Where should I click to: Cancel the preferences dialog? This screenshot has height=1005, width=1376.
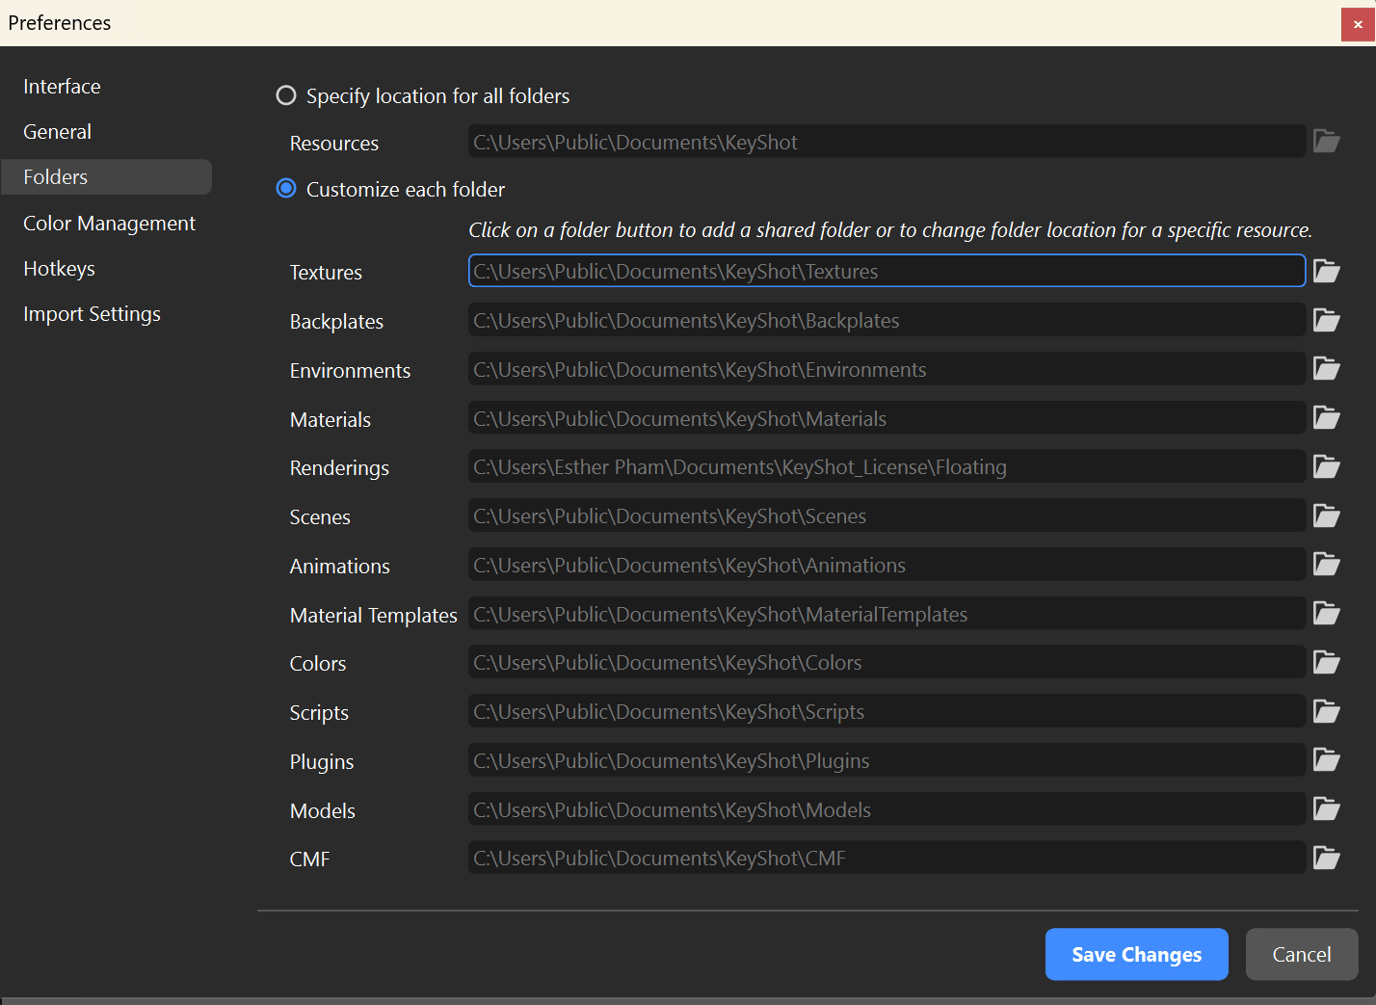point(1301,954)
